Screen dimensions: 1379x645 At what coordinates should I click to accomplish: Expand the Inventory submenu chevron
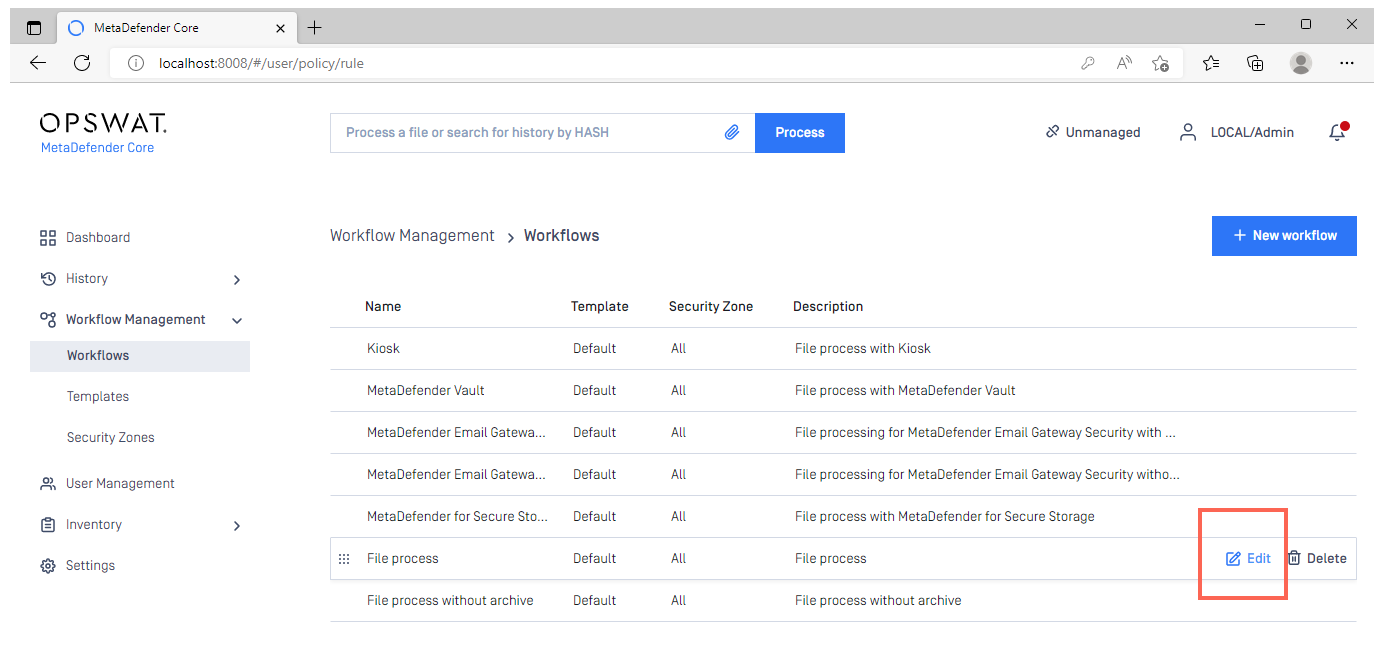coord(237,526)
